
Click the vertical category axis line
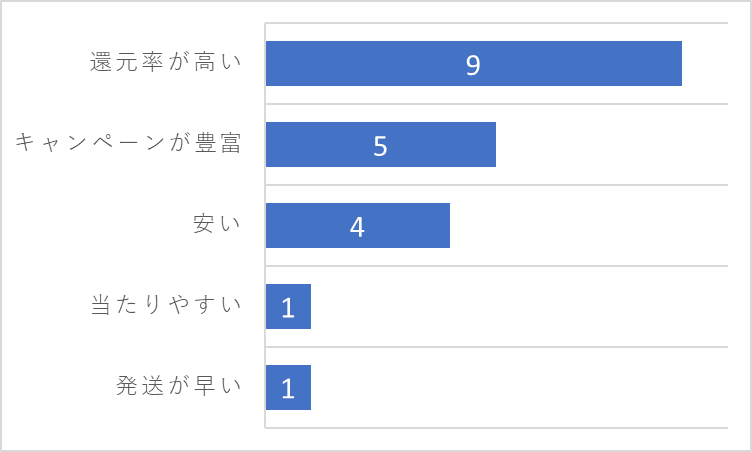pos(265,226)
